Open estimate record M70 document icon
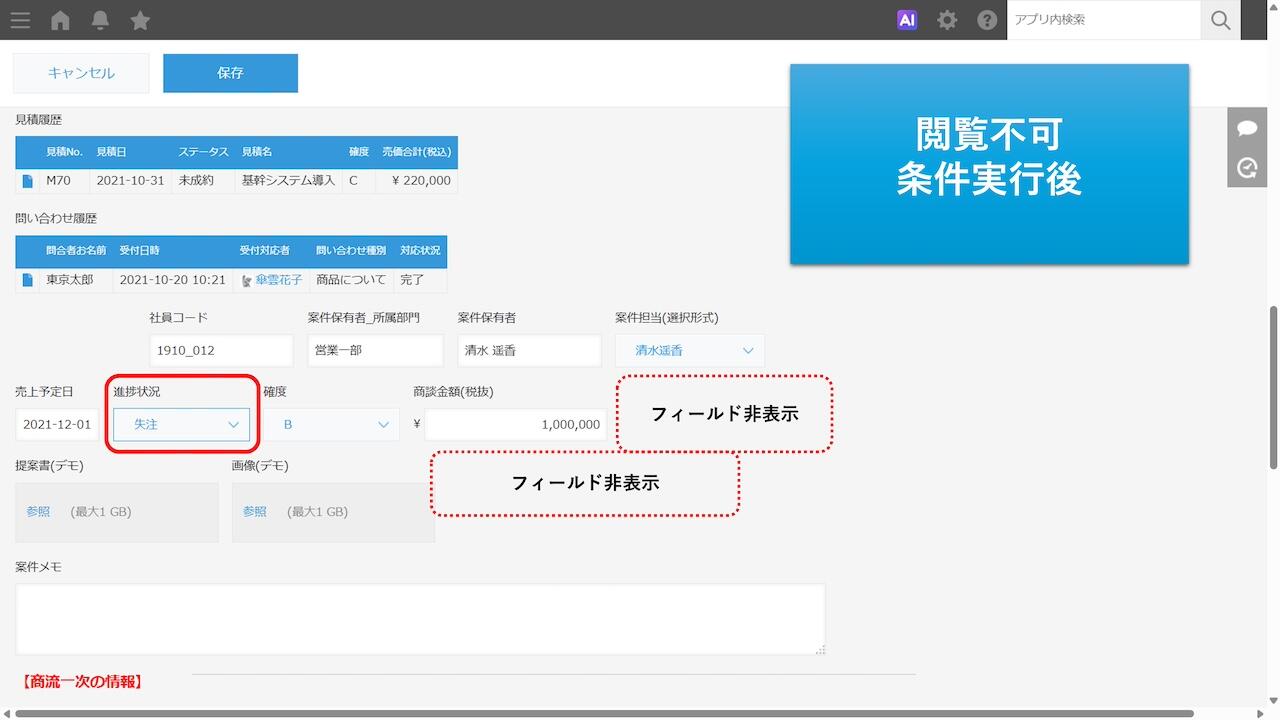The image size is (1280, 720). [28, 181]
